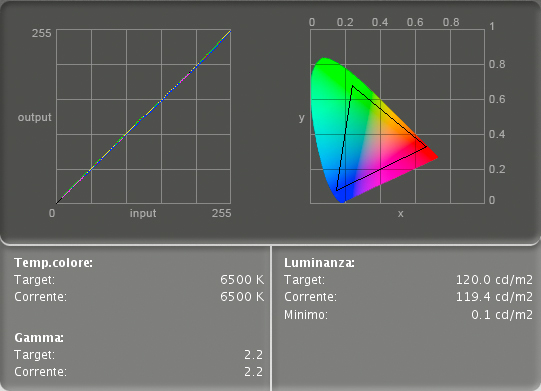Select the Luminanza target 120.0 cd/m2

[x=494, y=280]
